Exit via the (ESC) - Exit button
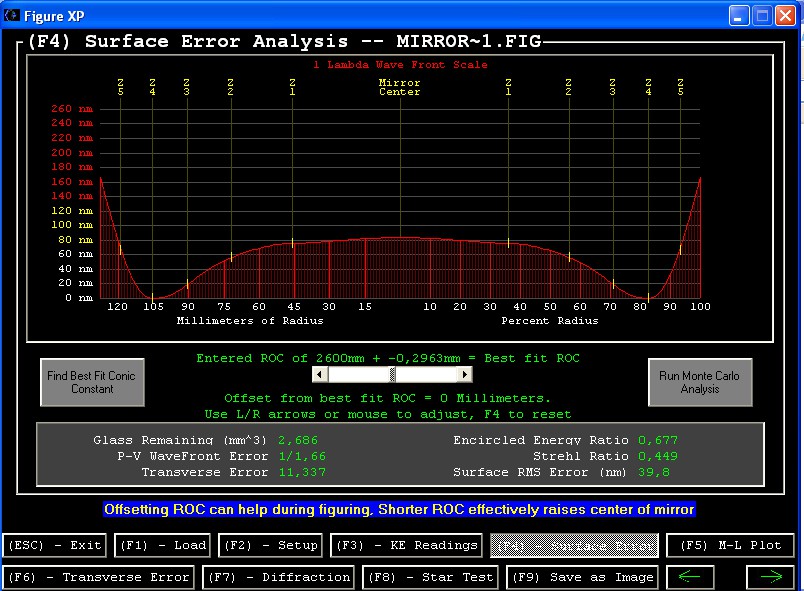This screenshot has height=591, width=804. [54, 545]
